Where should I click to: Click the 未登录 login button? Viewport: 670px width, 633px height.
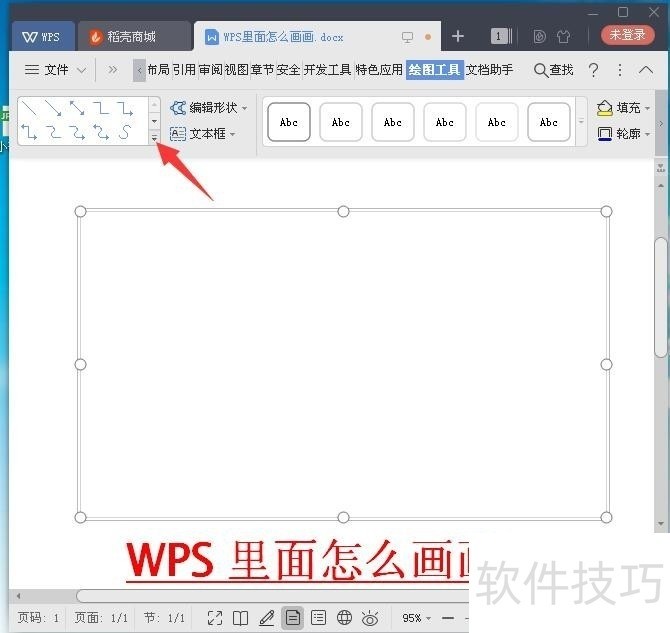627,35
